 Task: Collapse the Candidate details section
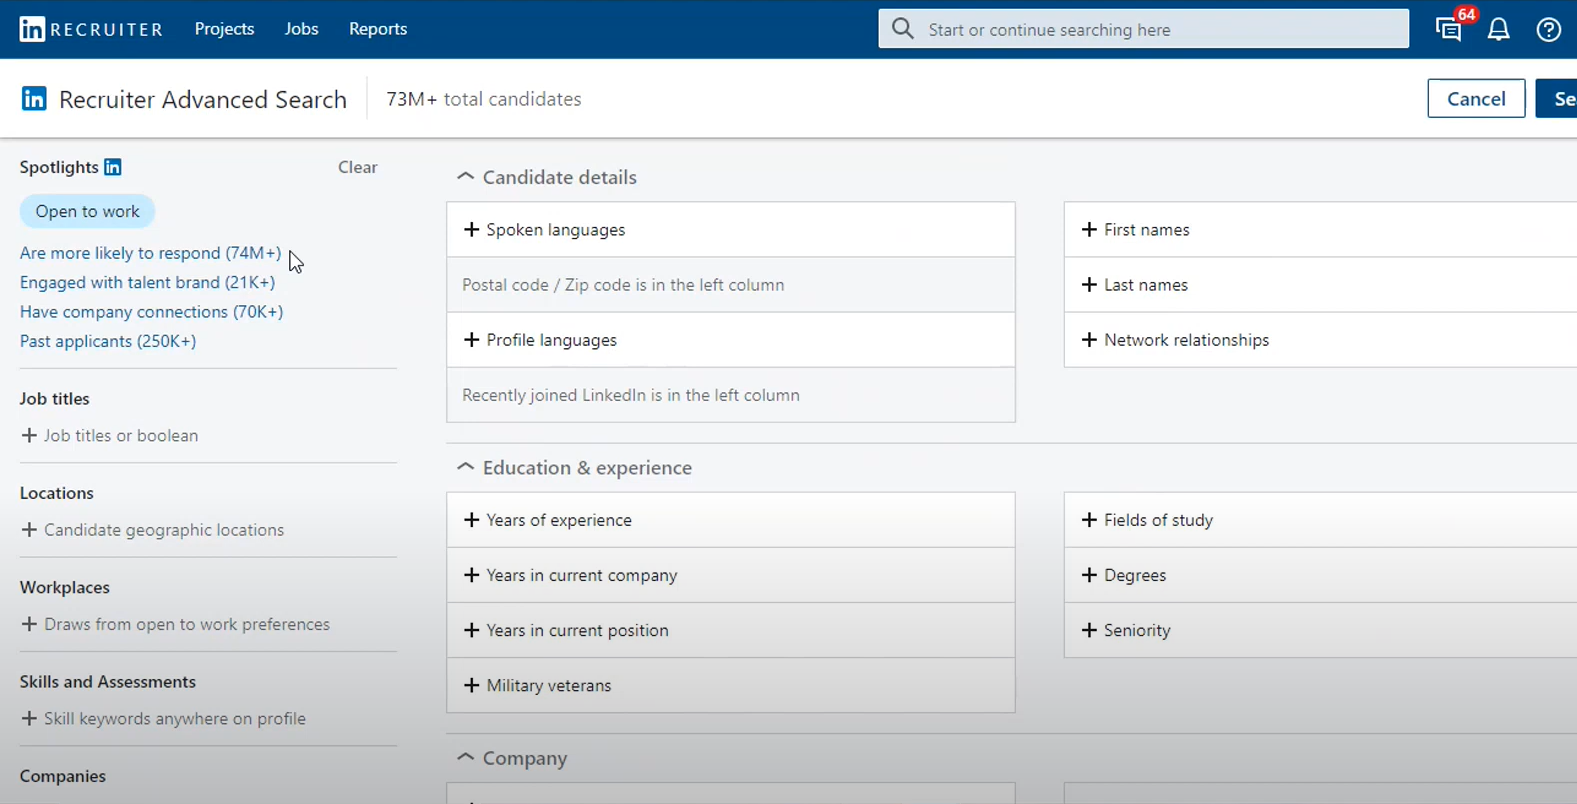click(x=465, y=177)
